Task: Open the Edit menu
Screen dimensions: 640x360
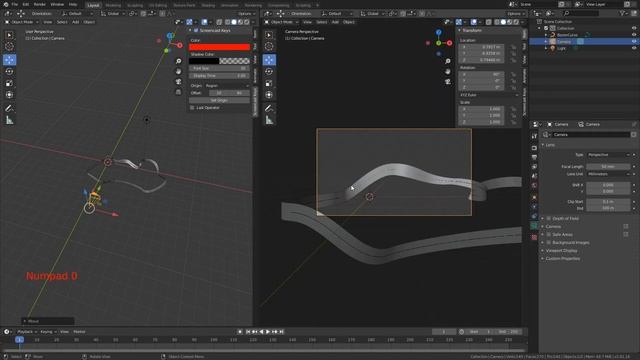Action: point(26,4)
